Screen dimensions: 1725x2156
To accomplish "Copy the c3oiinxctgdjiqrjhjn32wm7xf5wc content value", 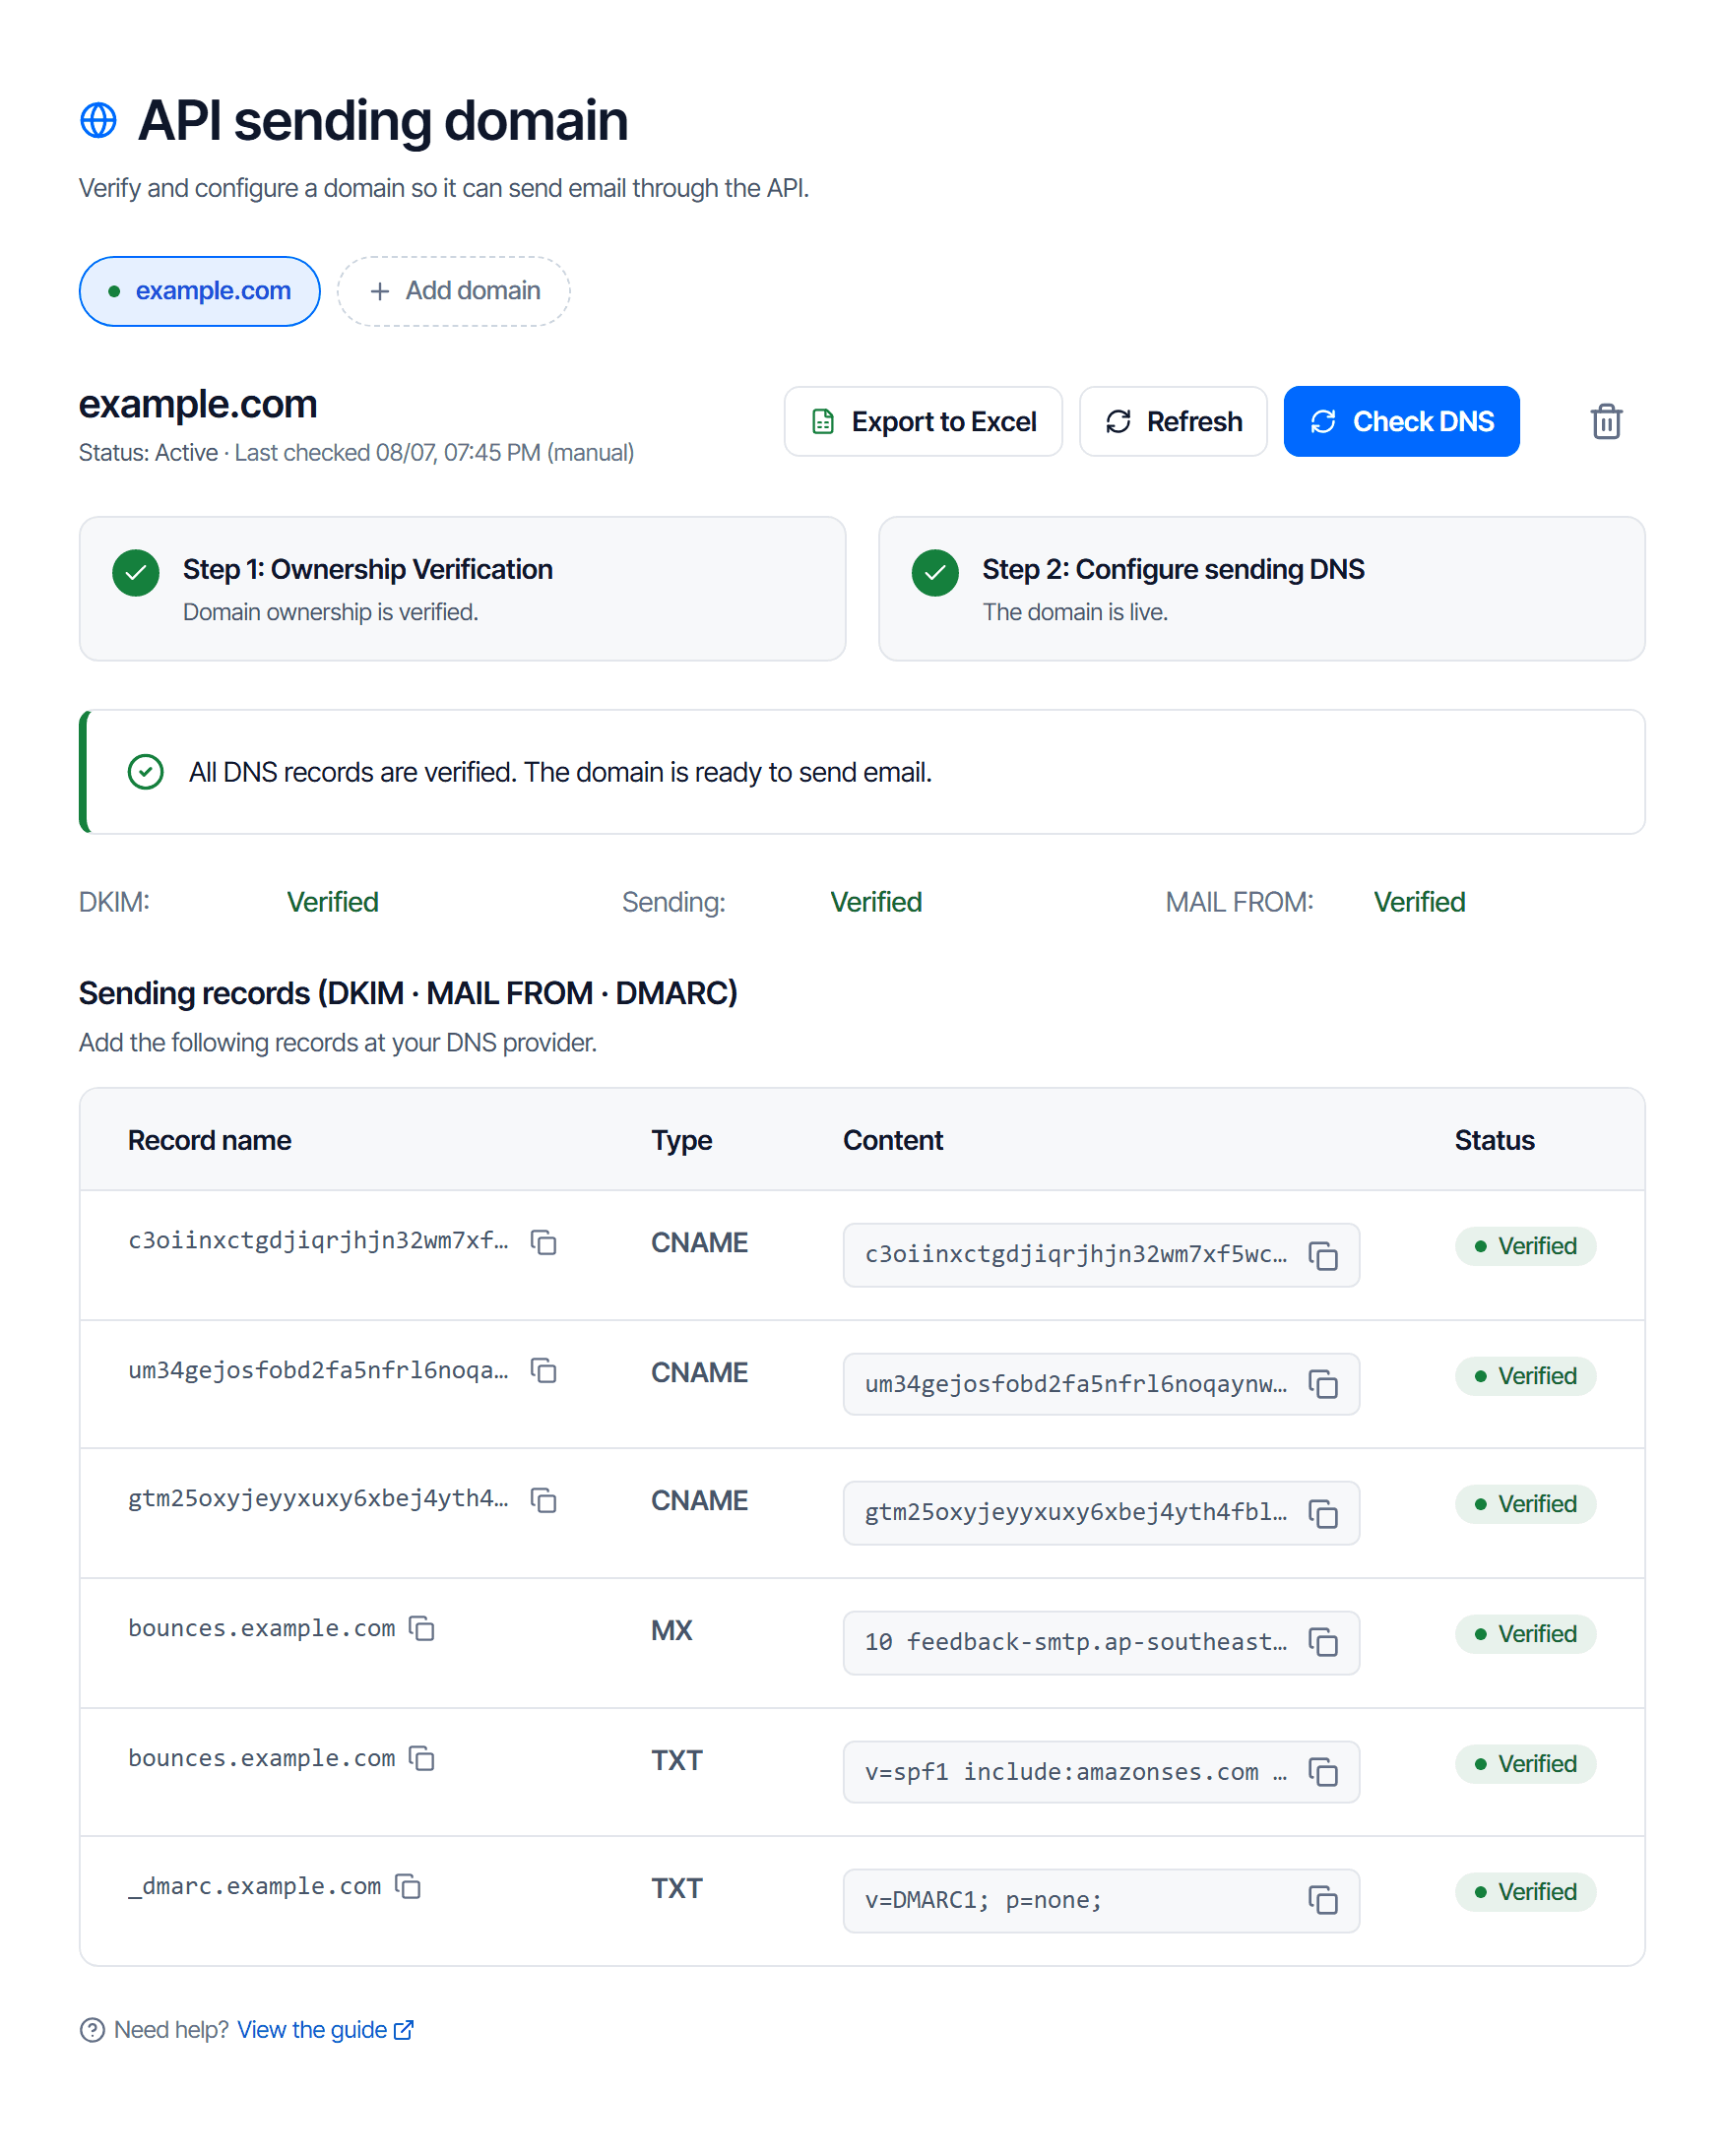I will (1323, 1256).
